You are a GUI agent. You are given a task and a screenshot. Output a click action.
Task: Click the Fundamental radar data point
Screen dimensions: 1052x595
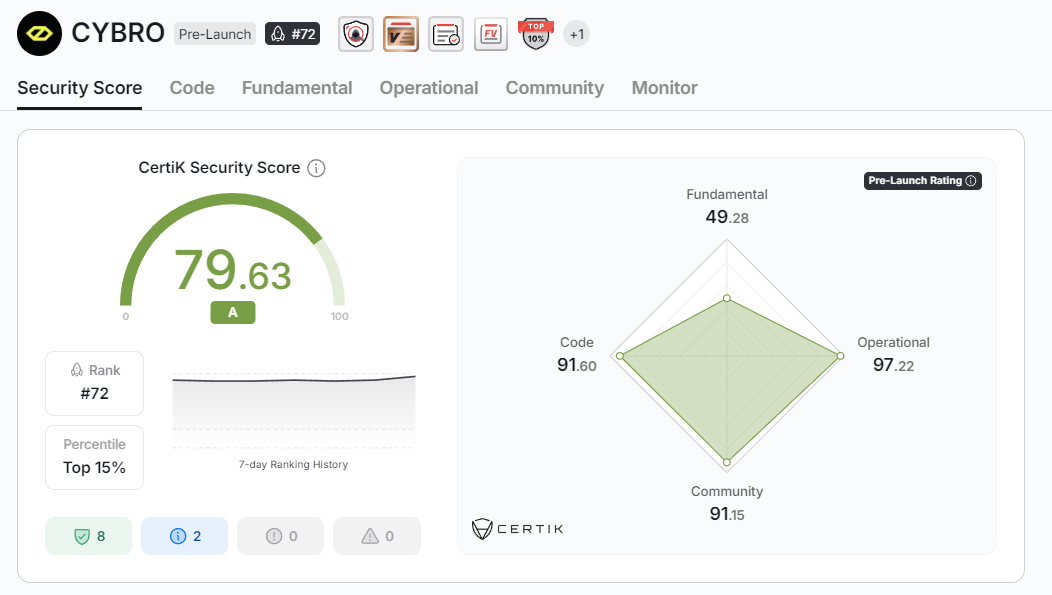coord(727,298)
